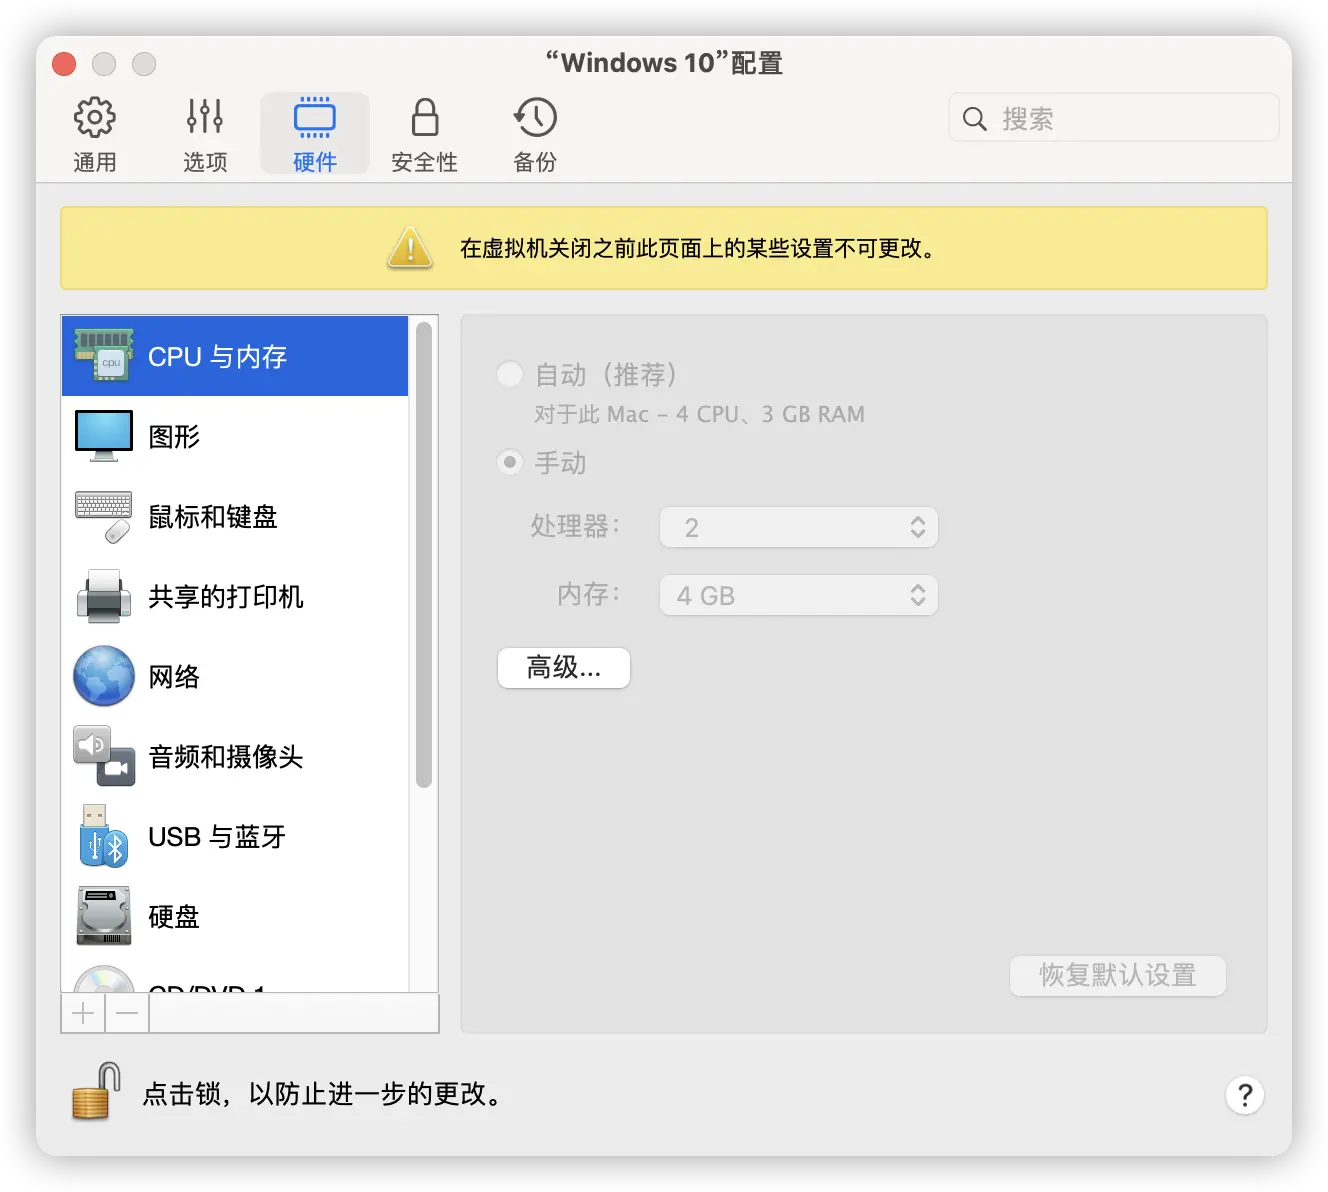This screenshot has height=1192, width=1328.
Task: Open the 处理器 processor count dropdown
Action: (799, 527)
